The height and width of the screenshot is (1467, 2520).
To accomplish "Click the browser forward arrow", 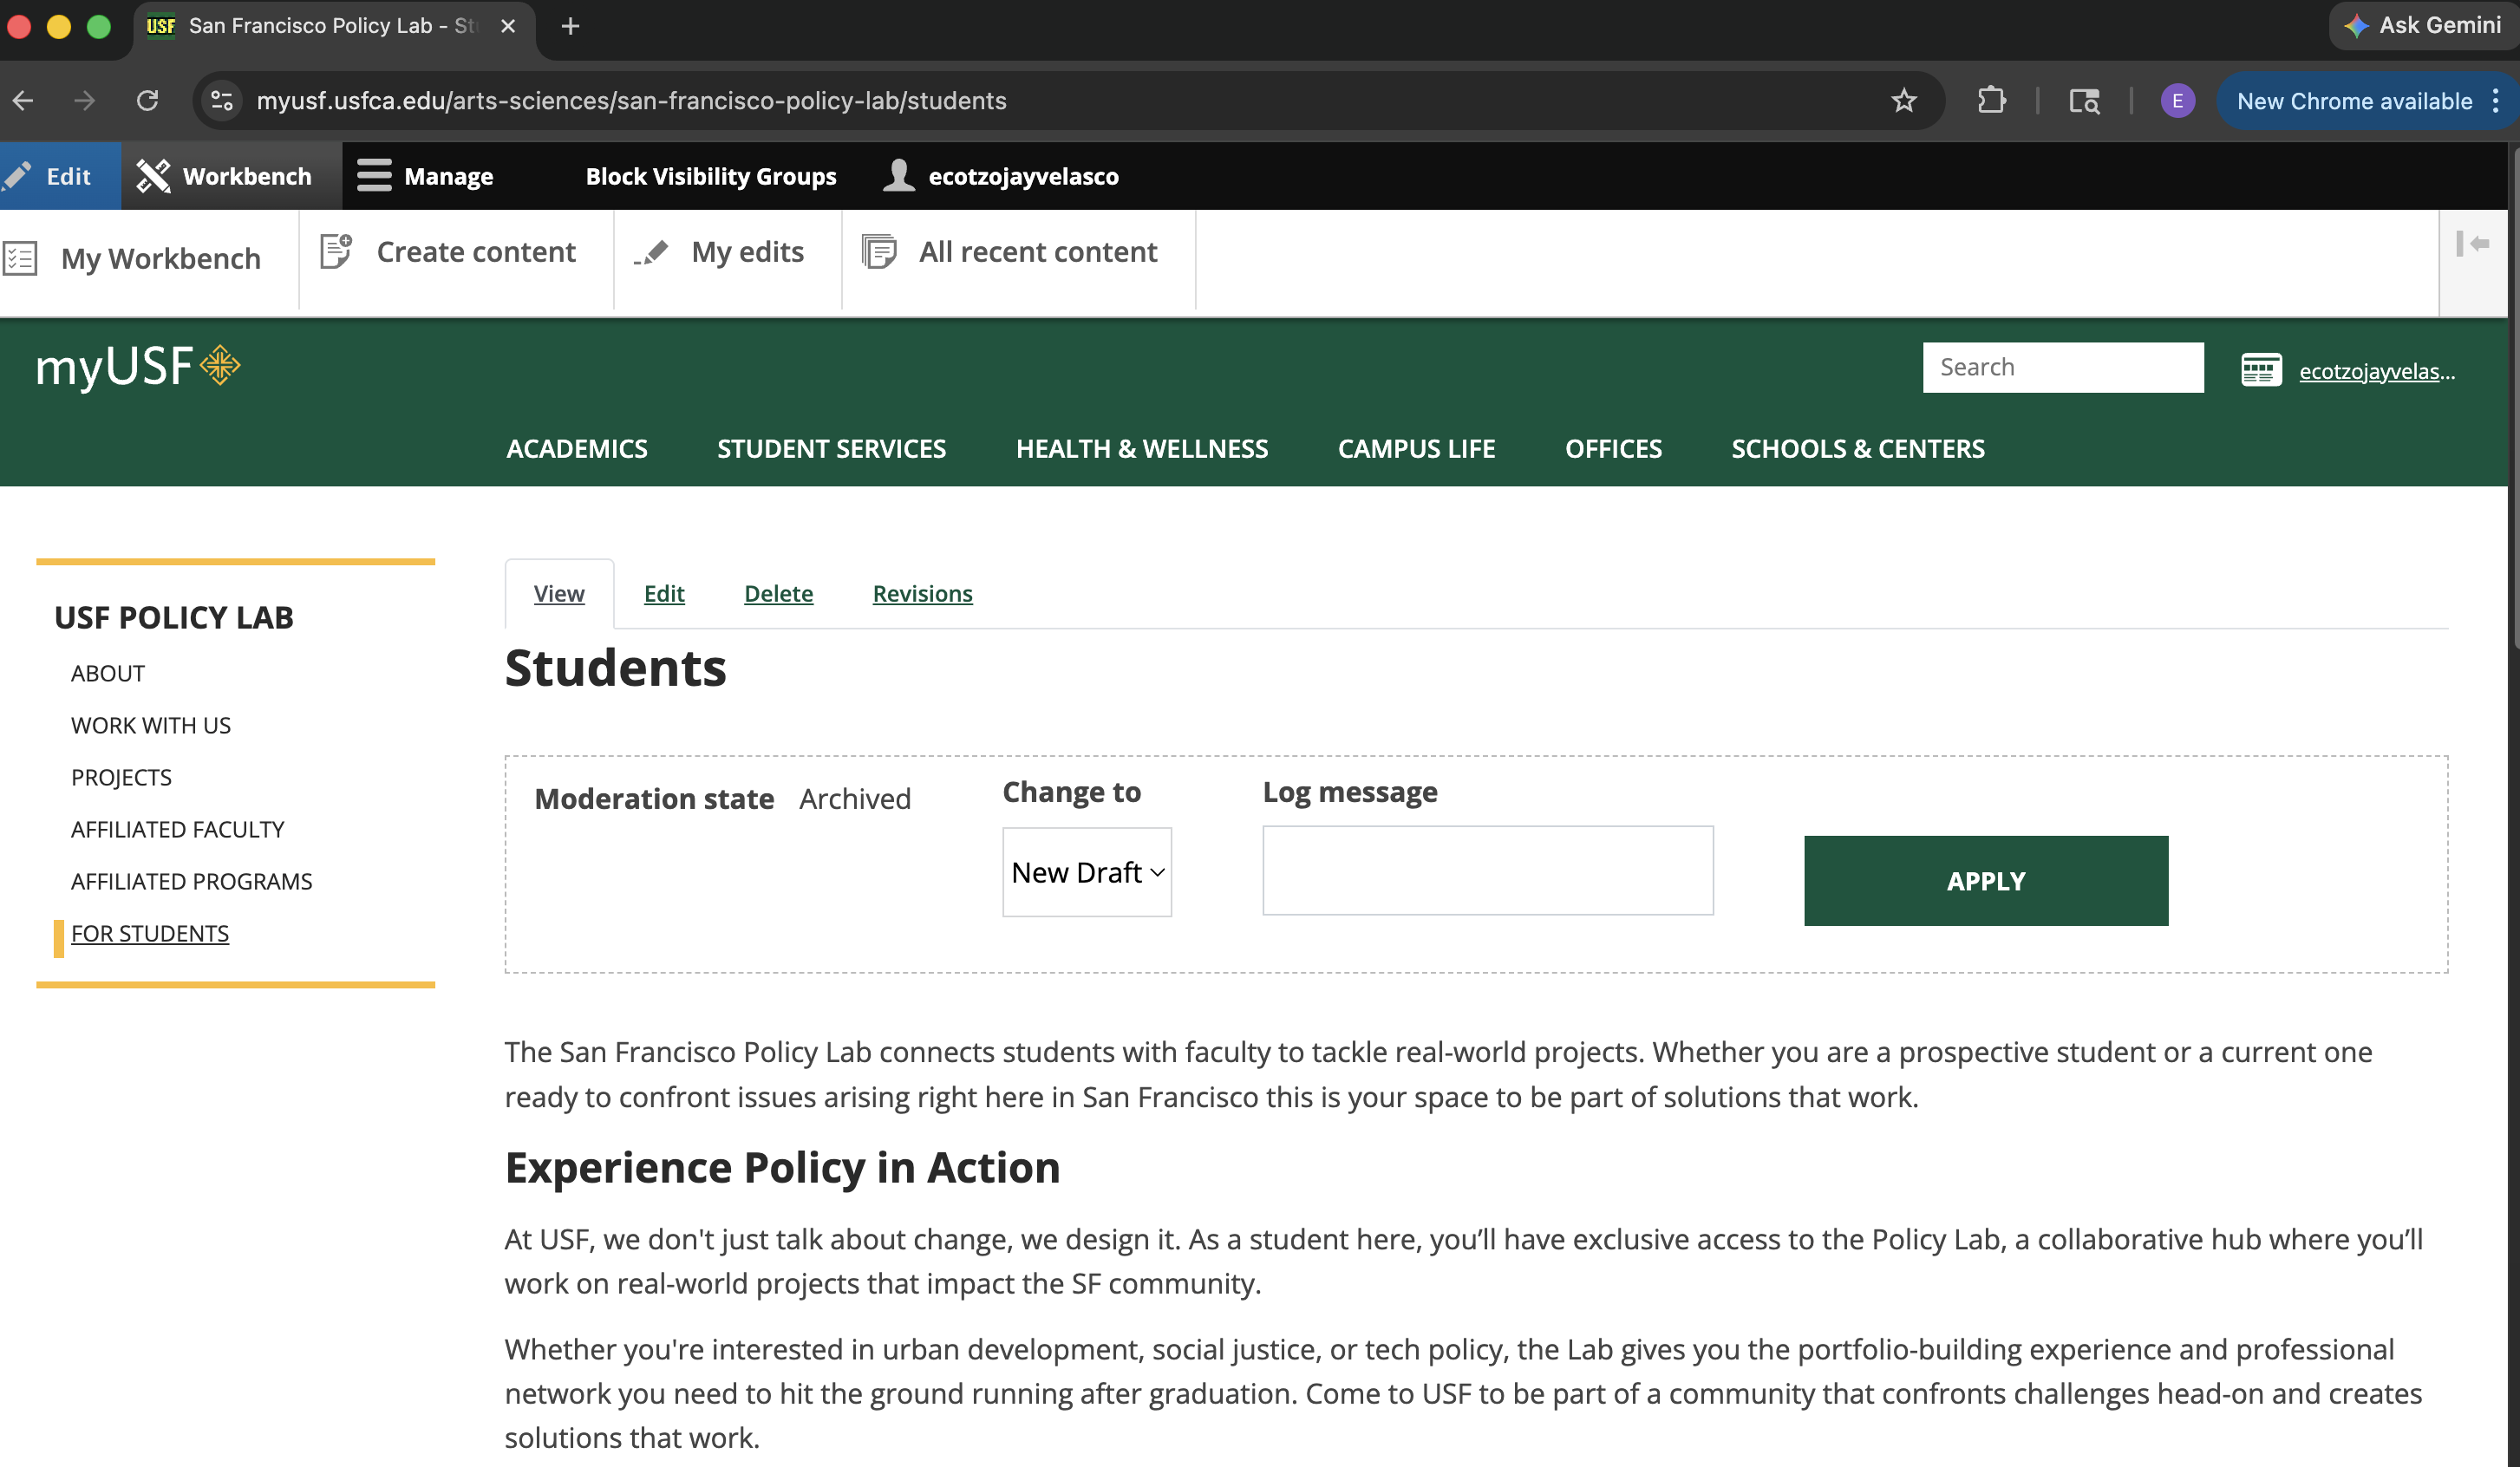I will click(x=85, y=100).
